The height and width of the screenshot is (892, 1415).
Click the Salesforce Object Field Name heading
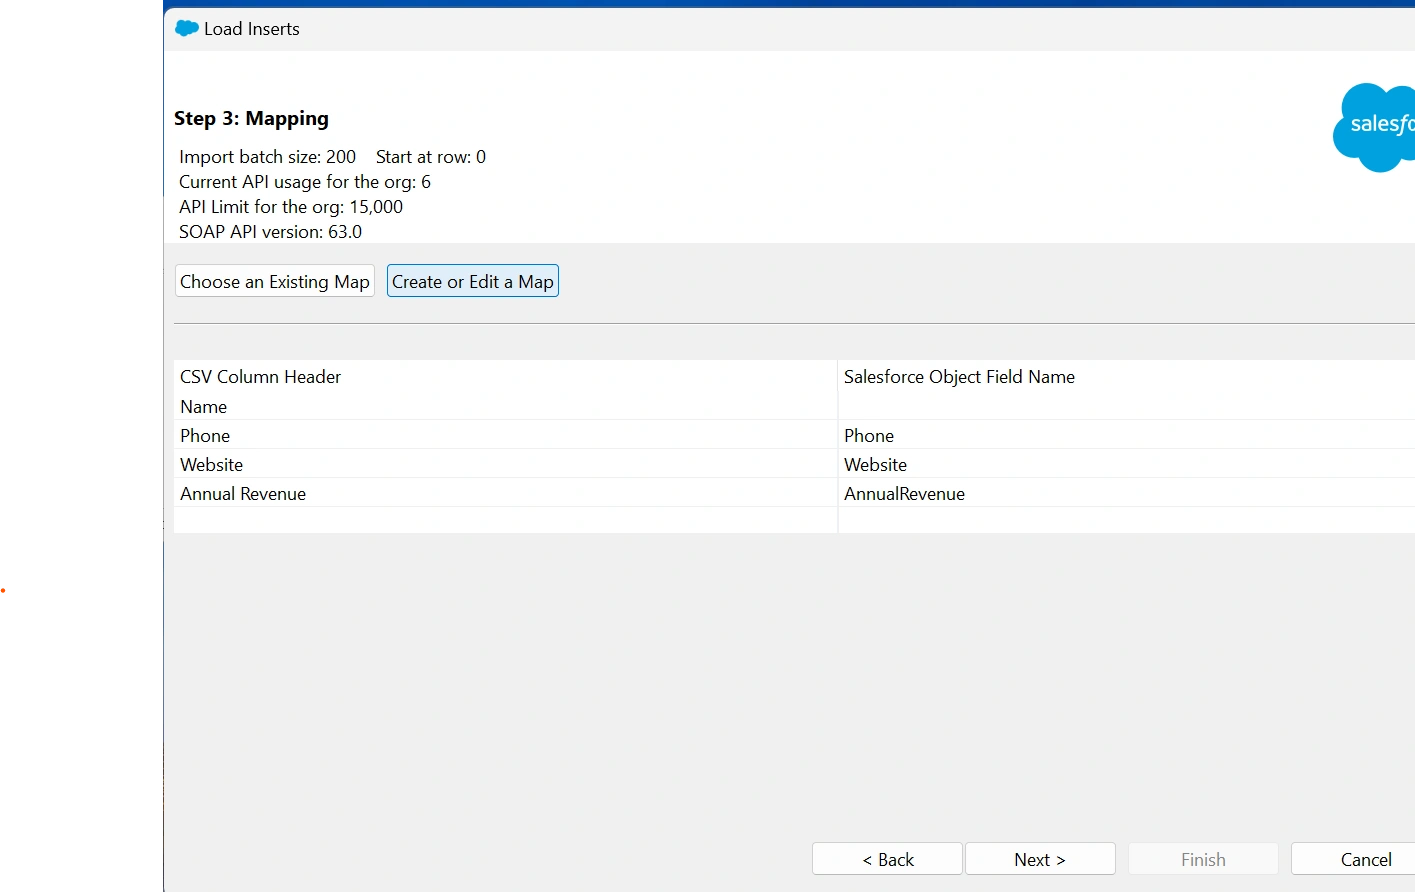[959, 377]
